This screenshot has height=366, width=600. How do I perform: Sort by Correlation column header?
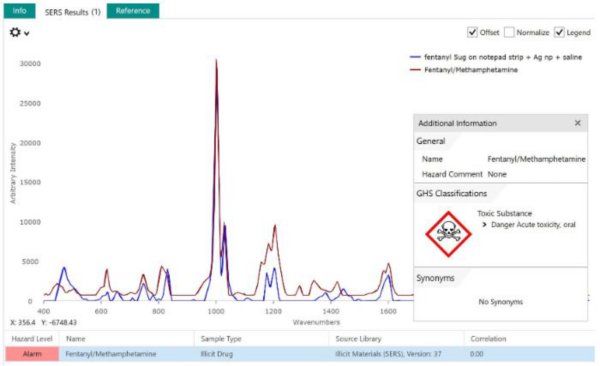coord(488,339)
